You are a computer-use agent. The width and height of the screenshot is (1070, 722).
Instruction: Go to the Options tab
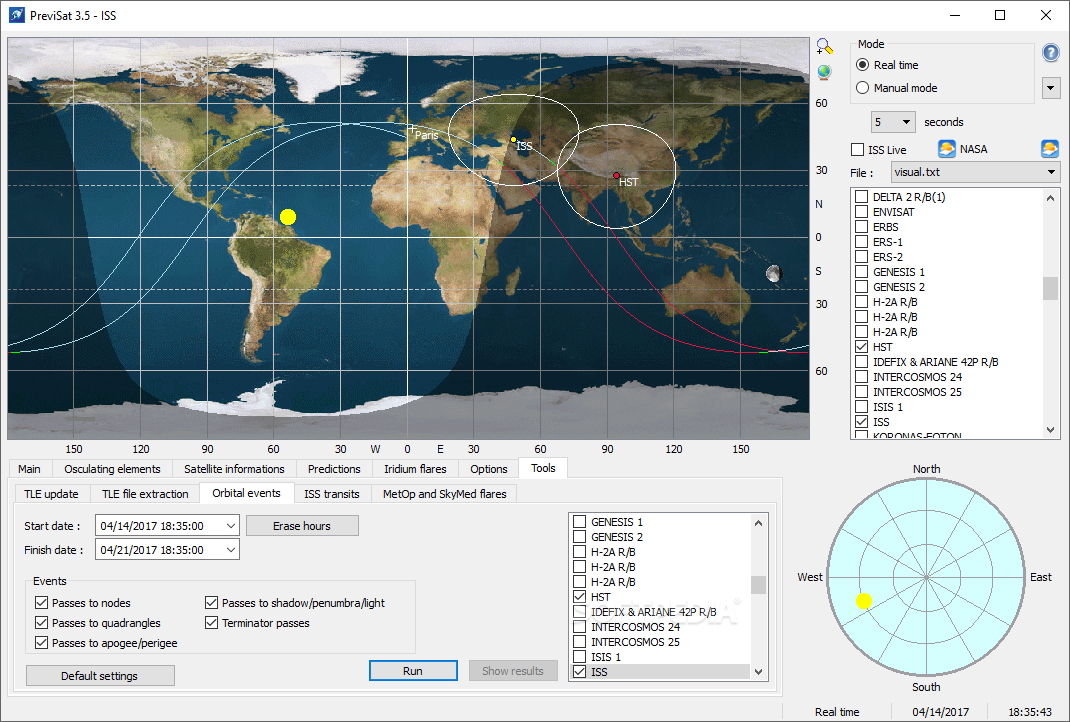(489, 469)
